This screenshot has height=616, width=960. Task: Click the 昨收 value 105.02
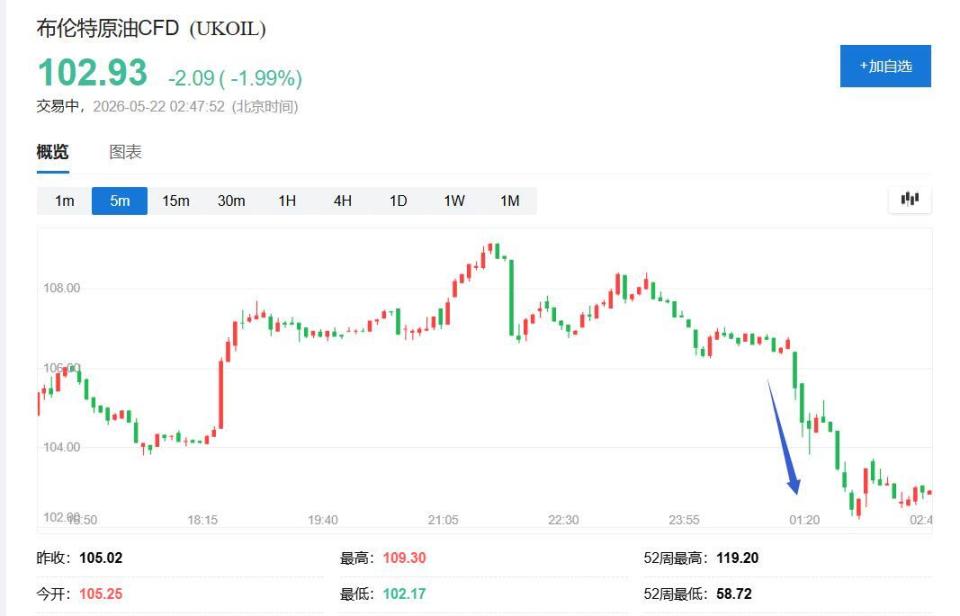point(101,558)
